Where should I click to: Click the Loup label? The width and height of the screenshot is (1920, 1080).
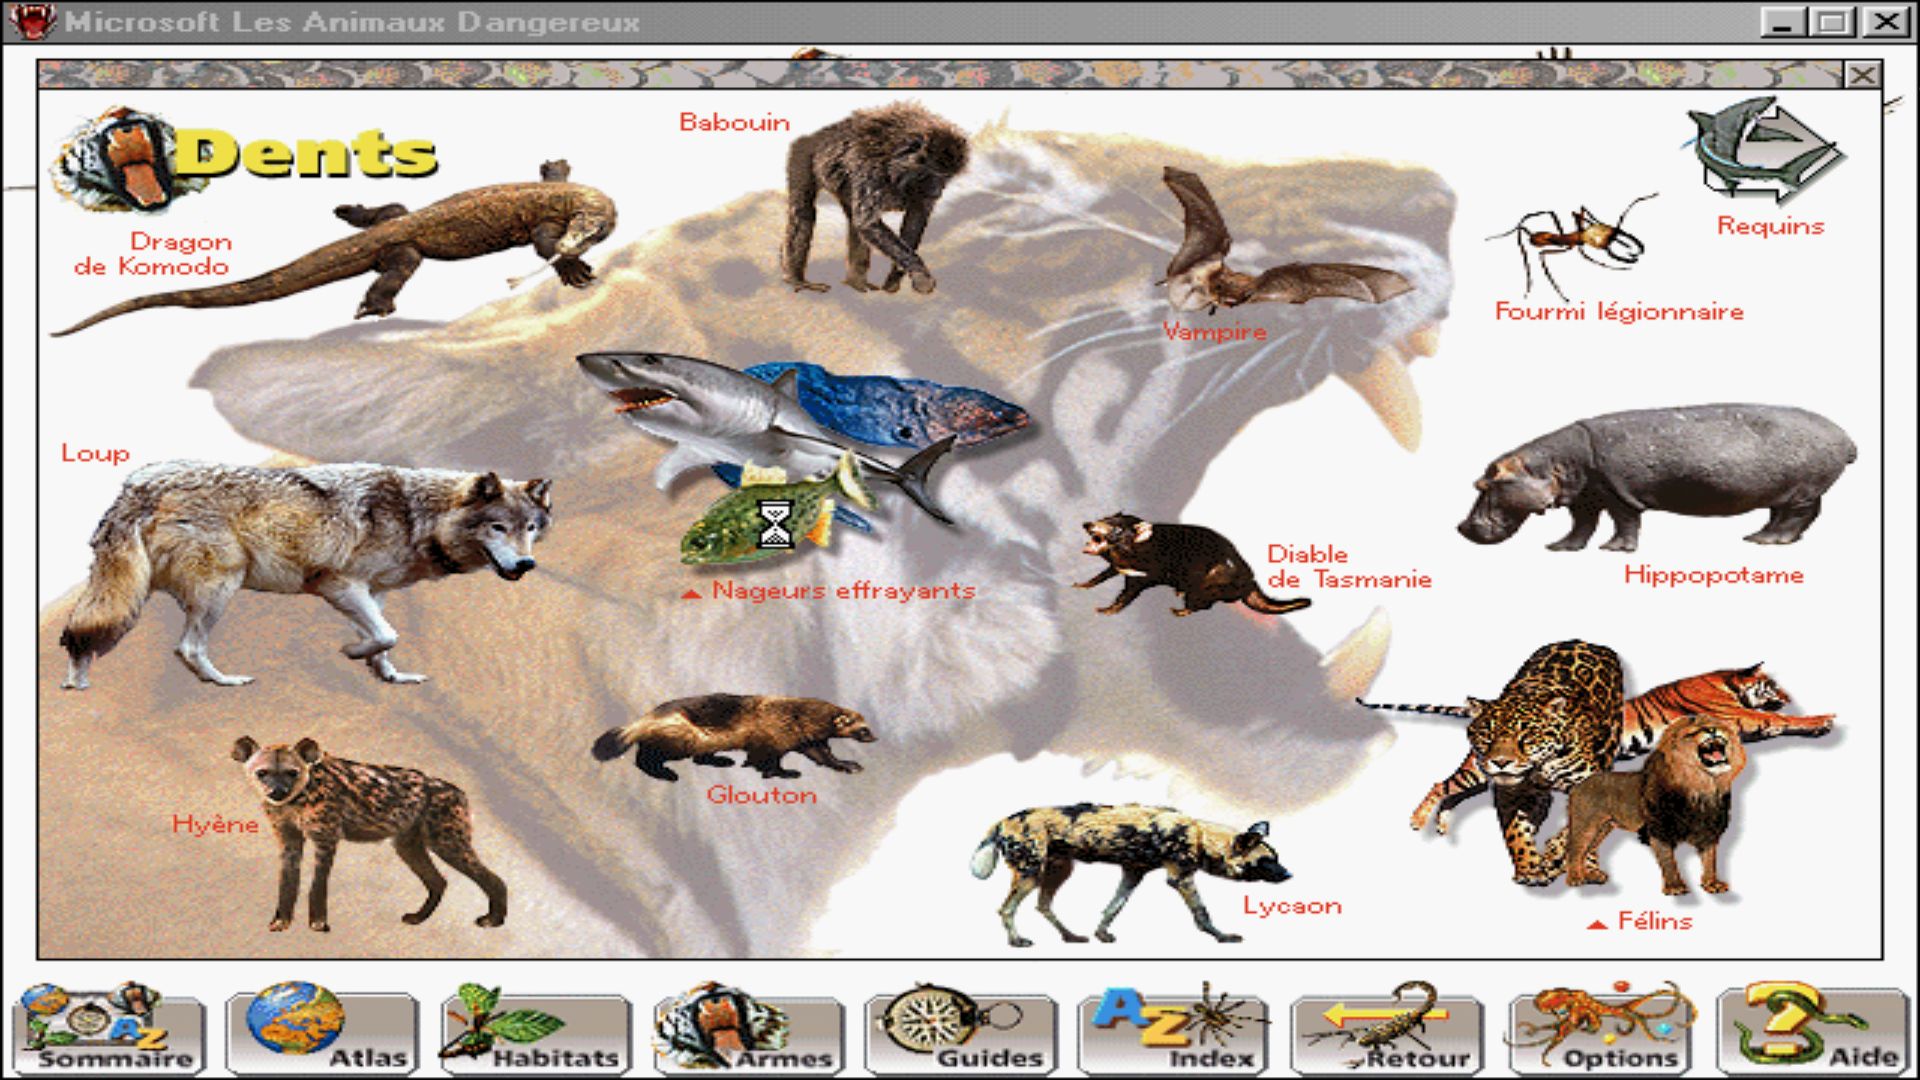coord(95,453)
